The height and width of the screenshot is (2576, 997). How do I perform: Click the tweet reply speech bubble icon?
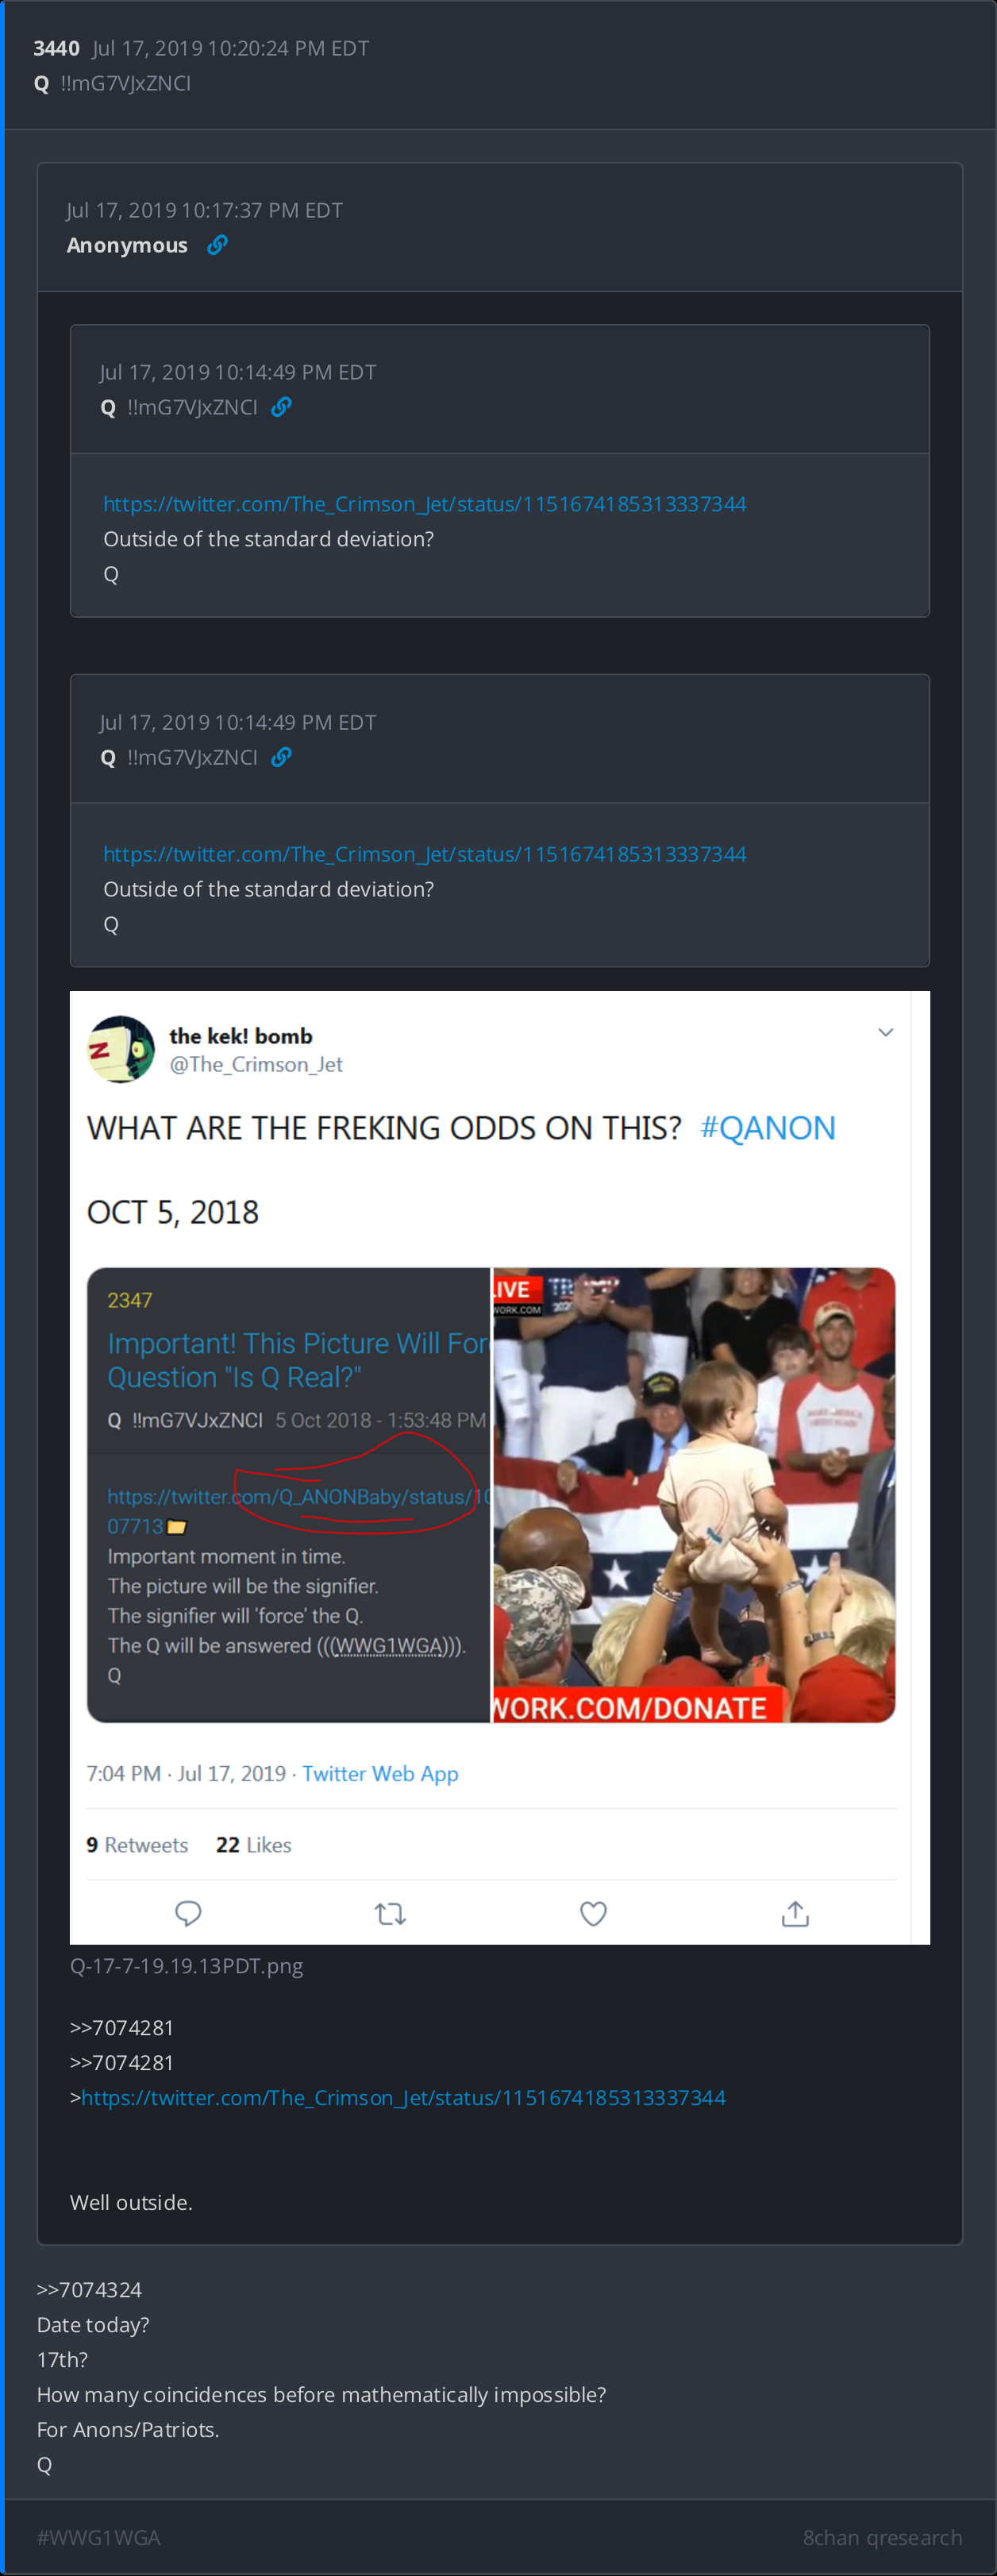[x=188, y=1913]
